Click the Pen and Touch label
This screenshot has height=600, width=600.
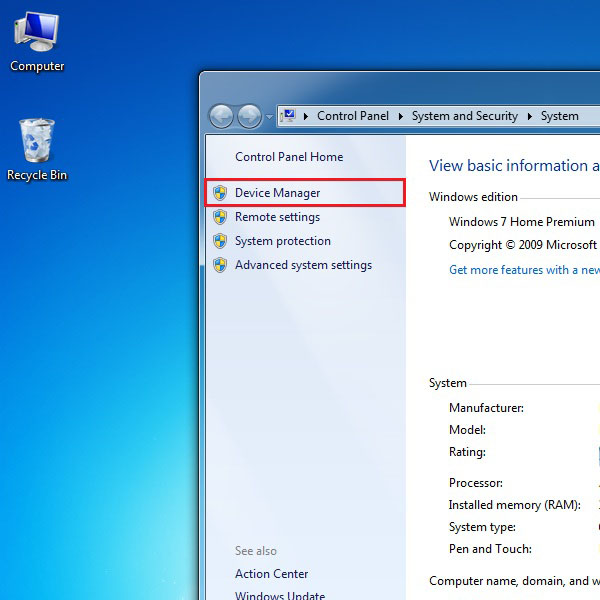[x=490, y=549]
